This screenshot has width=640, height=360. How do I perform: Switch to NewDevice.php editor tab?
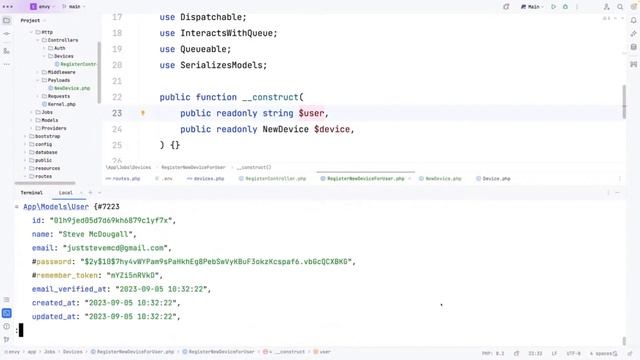440,179
